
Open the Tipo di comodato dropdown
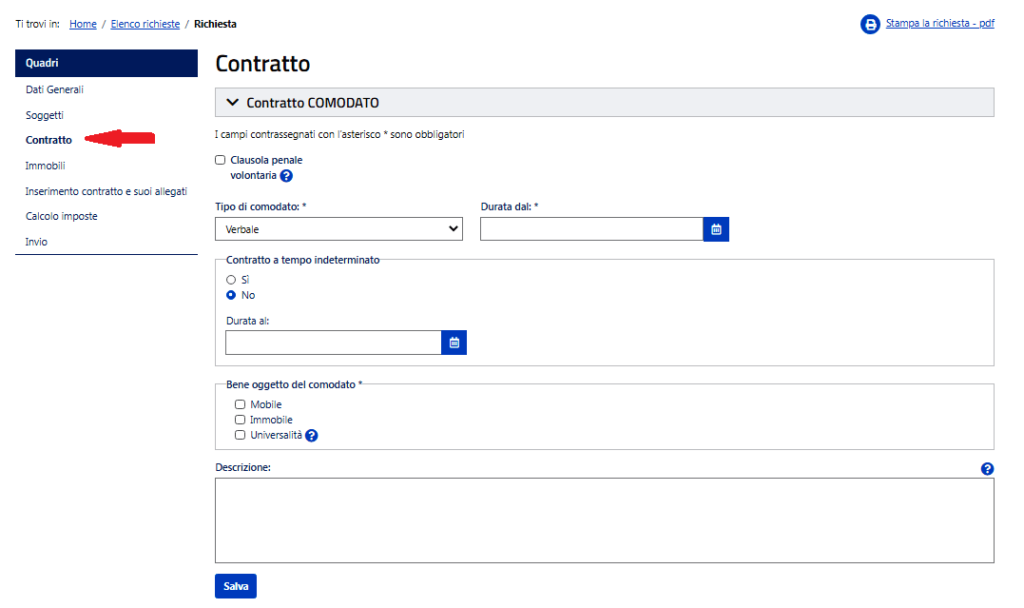click(x=338, y=229)
